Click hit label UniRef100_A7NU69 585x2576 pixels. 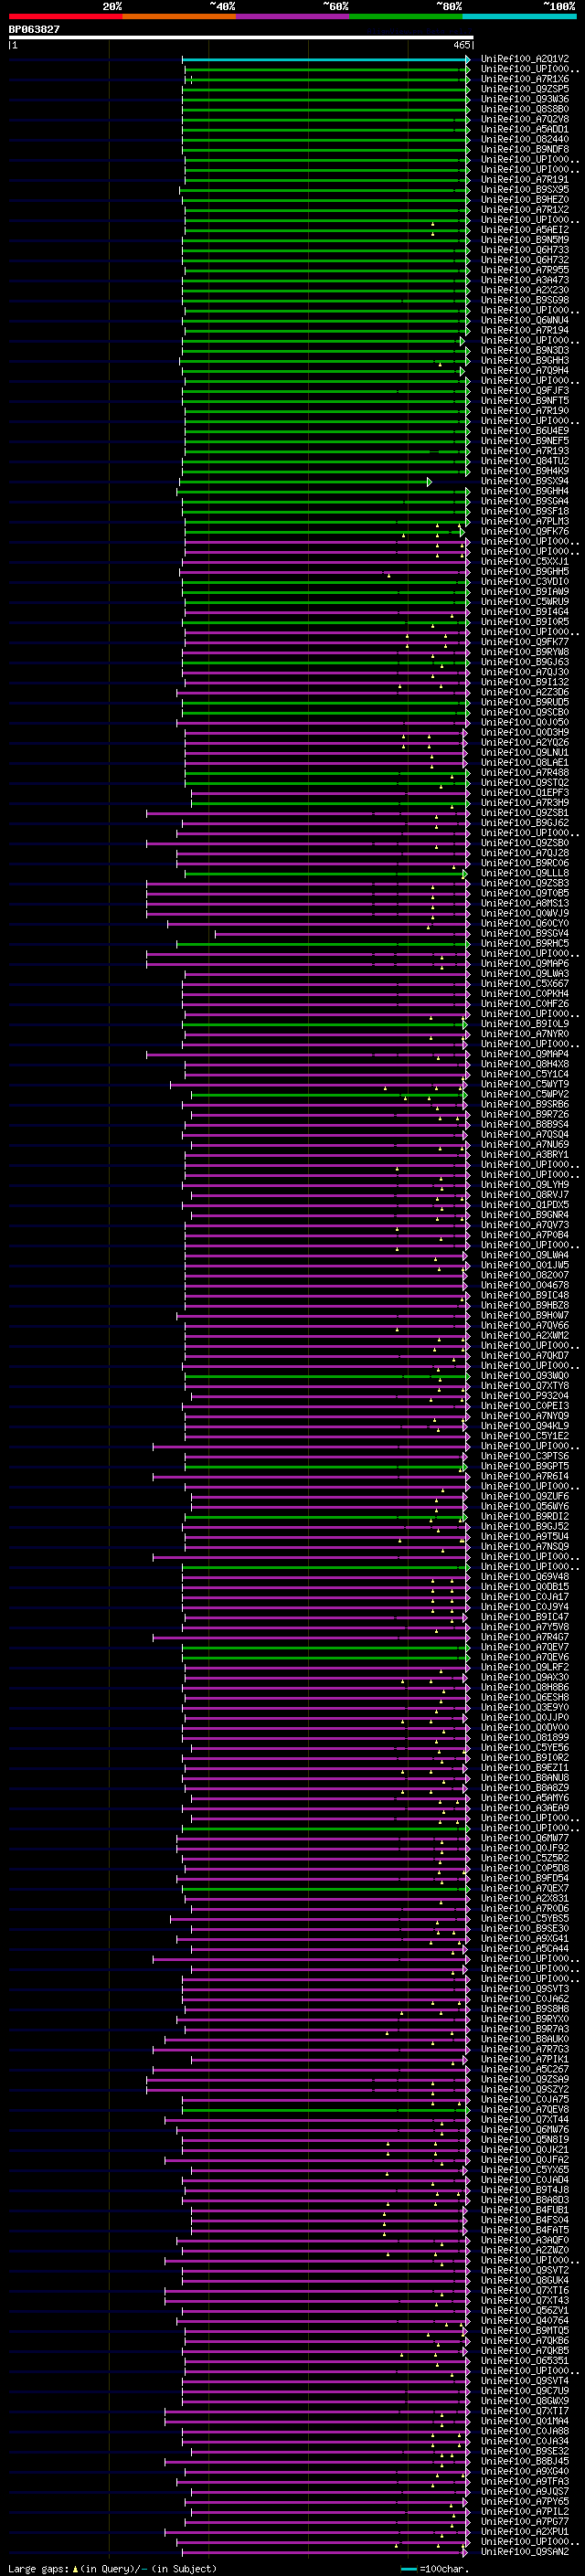pos(525,1145)
